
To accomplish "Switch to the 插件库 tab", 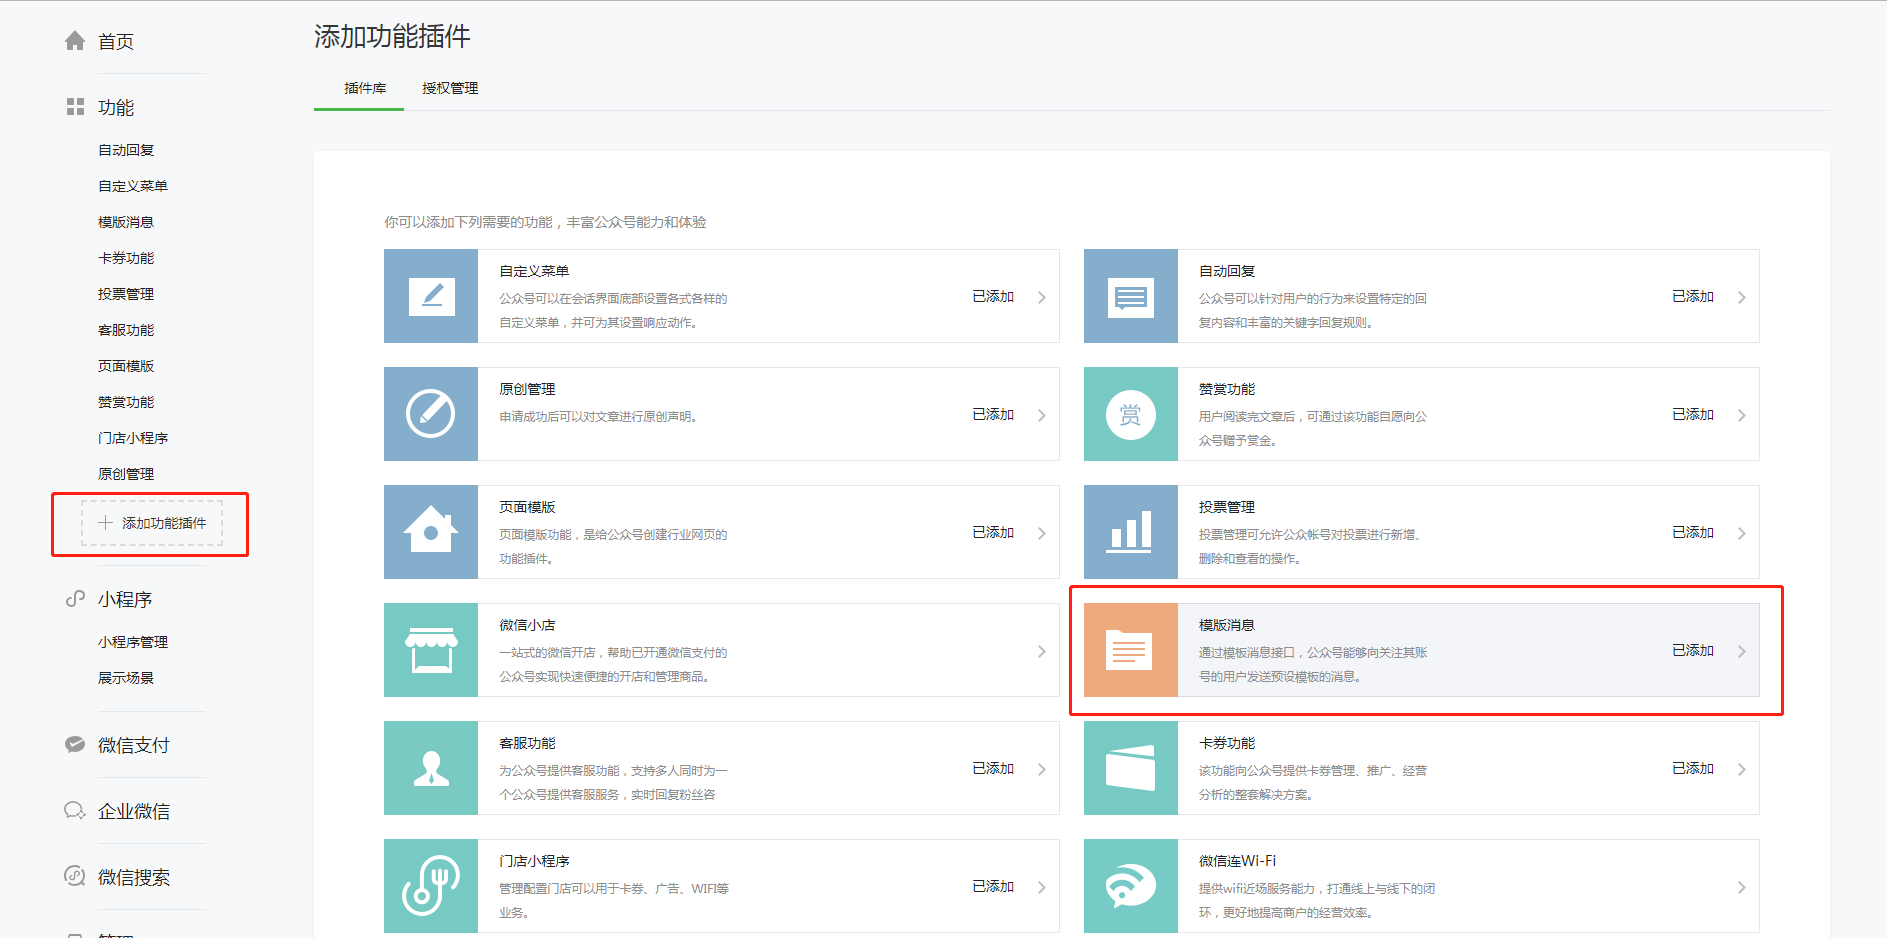I will [365, 88].
